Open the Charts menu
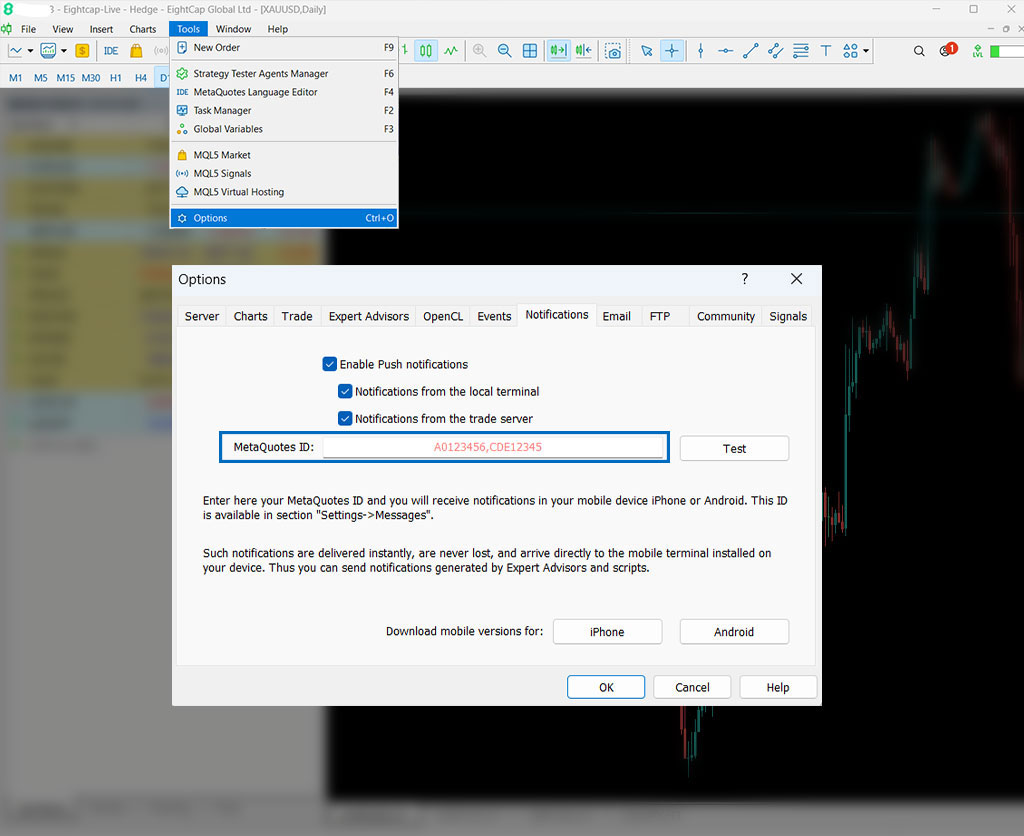This screenshot has width=1024, height=836. tap(142, 29)
